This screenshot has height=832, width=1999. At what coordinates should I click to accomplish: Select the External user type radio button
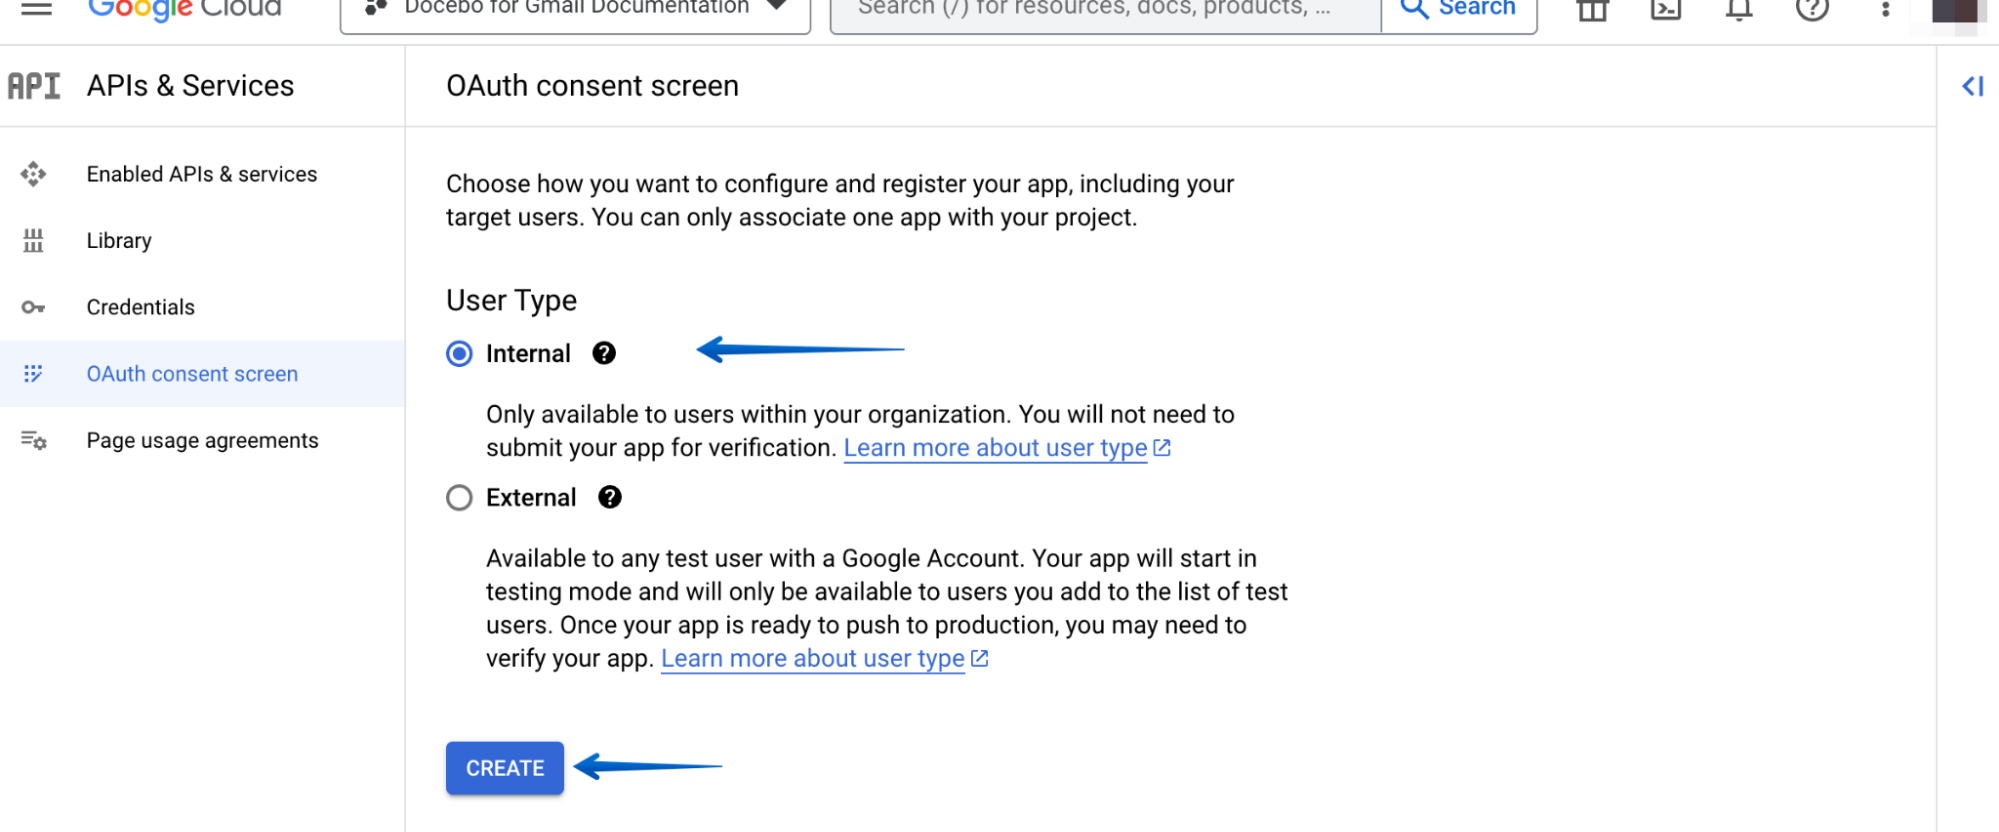tap(459, 498)
